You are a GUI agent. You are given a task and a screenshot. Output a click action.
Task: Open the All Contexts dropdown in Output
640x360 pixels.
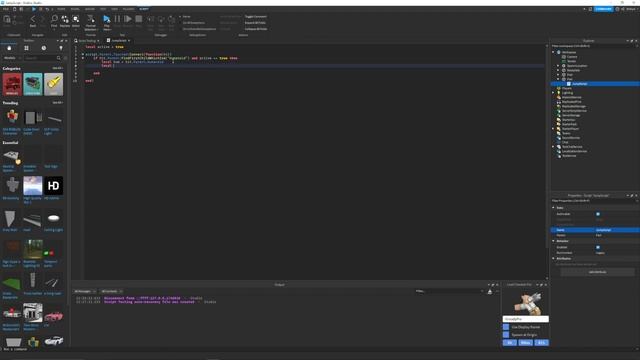[112, 291]
